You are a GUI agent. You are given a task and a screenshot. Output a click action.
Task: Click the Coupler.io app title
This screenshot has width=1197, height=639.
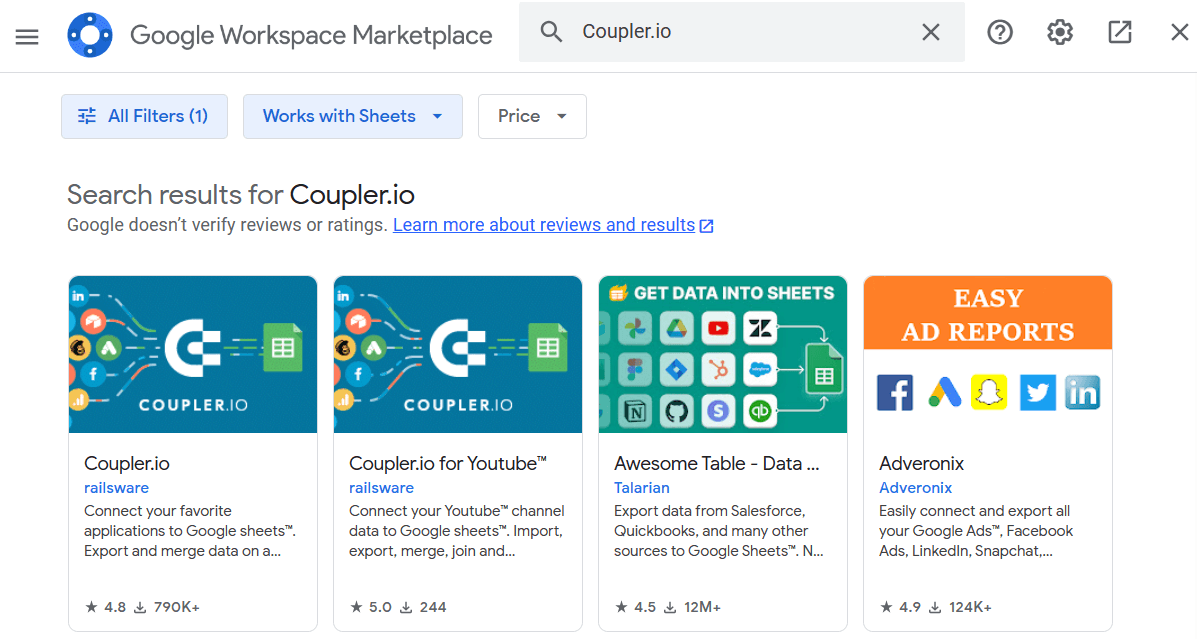(x=127, y=463)
